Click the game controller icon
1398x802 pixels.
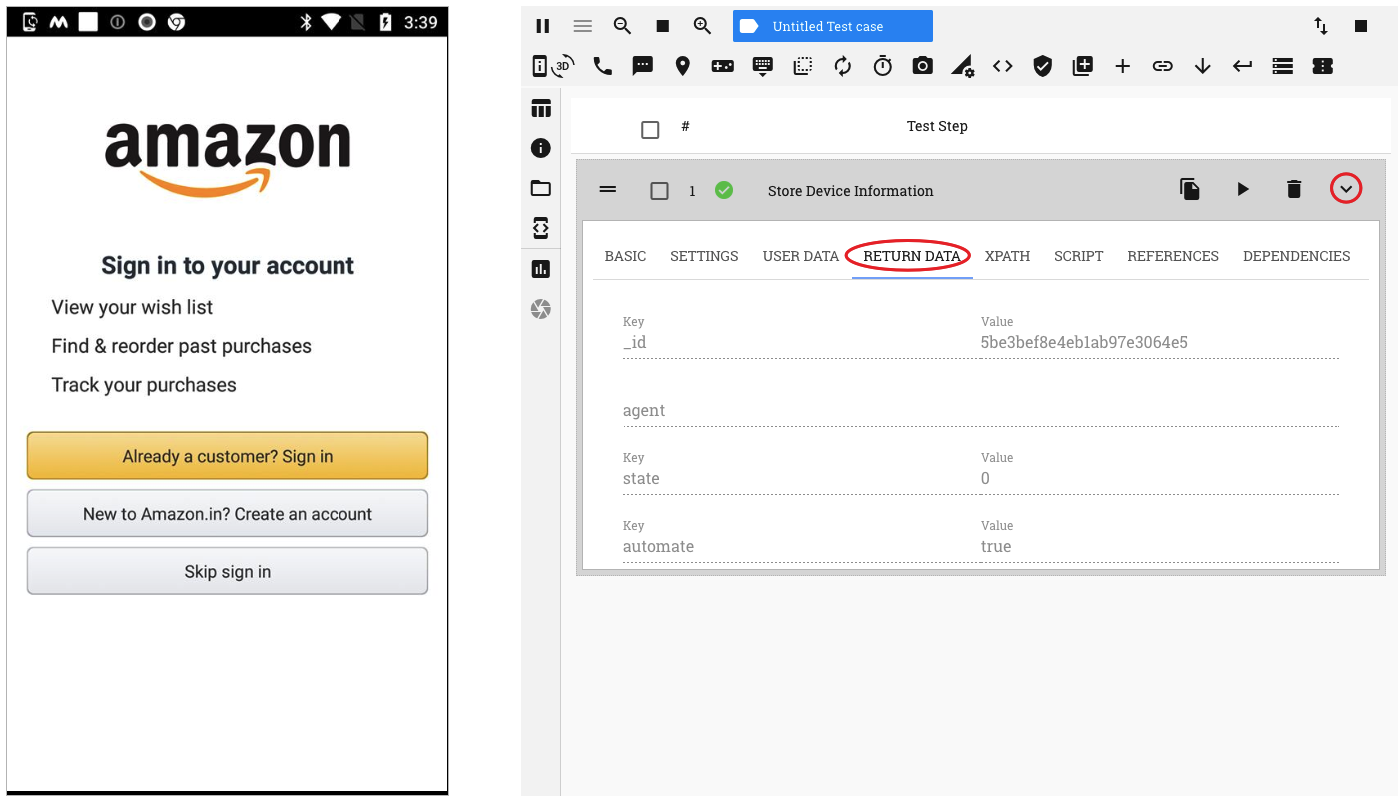click(x=723, y=66)
